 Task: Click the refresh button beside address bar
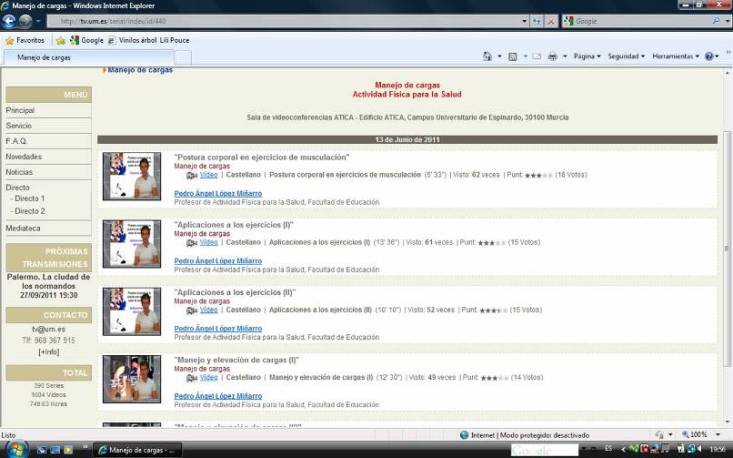coord(538,21)
